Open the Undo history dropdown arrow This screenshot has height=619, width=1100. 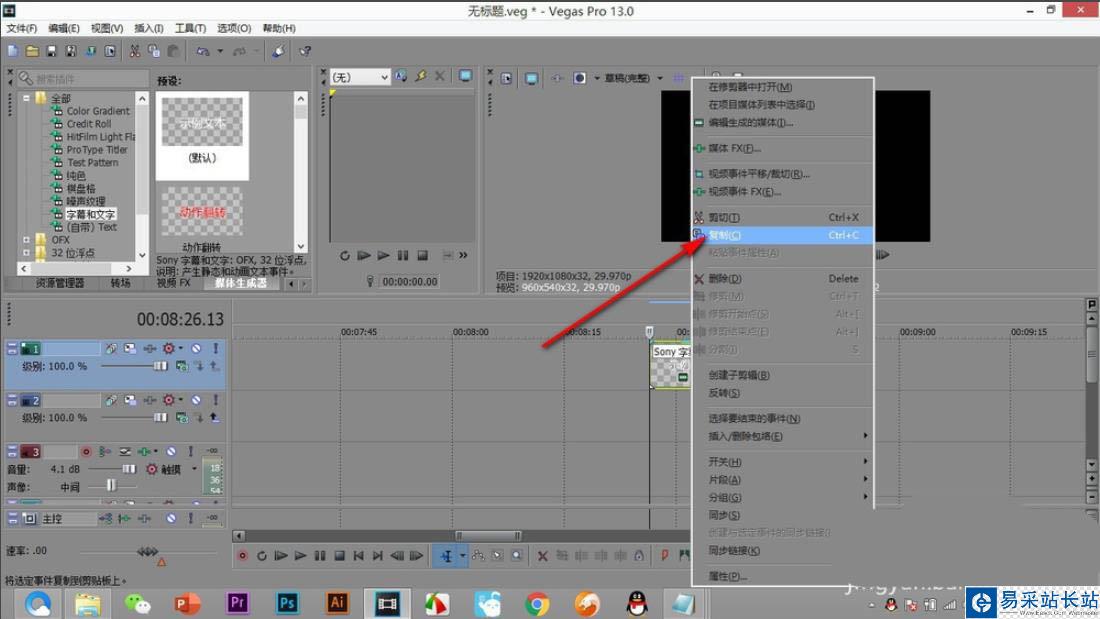click(x=220, y=51)
